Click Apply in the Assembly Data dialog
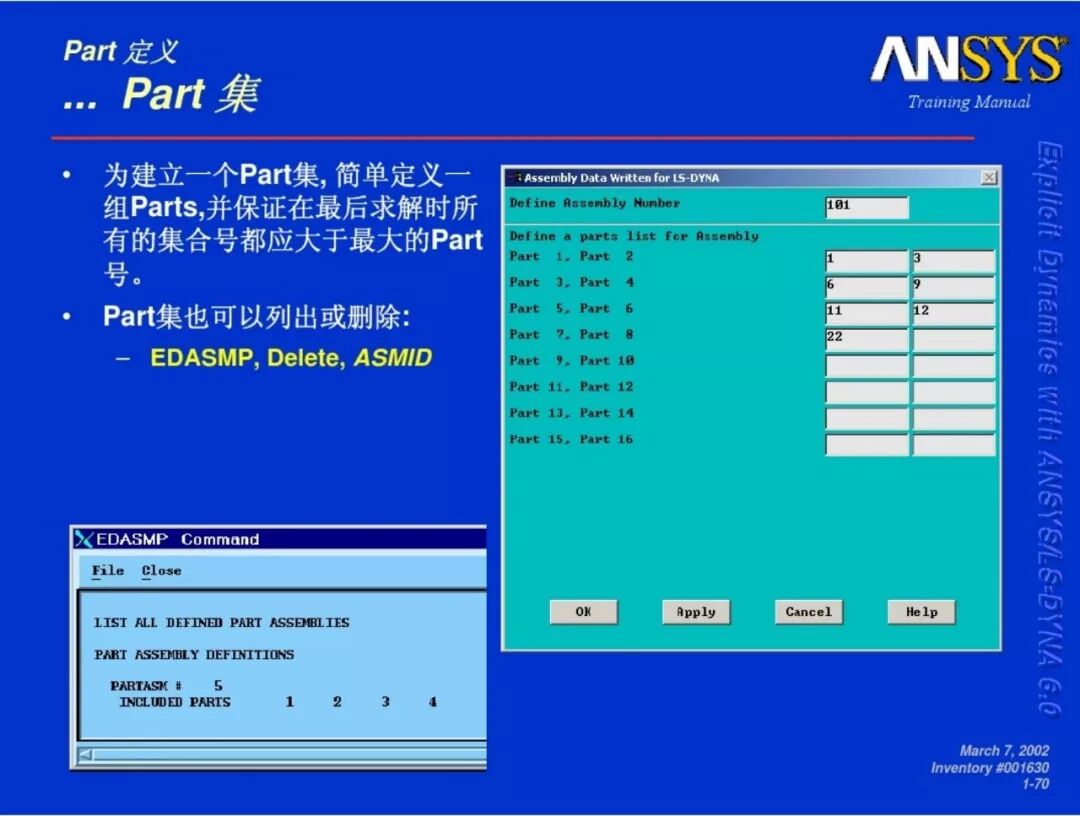This screenshot has width=1080, height=816. pyautogui.click(x=696, y=611)
